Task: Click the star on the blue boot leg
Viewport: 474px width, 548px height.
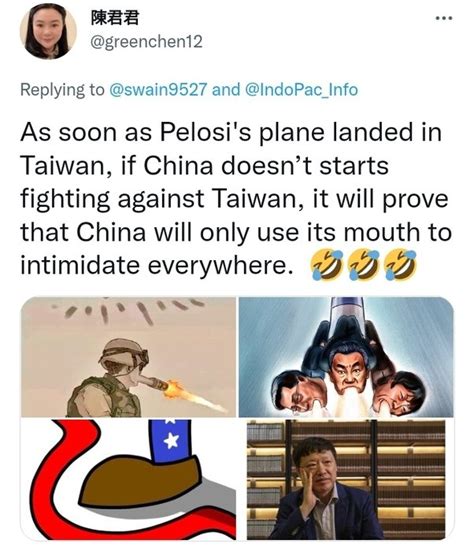Action: coord(171,441)
